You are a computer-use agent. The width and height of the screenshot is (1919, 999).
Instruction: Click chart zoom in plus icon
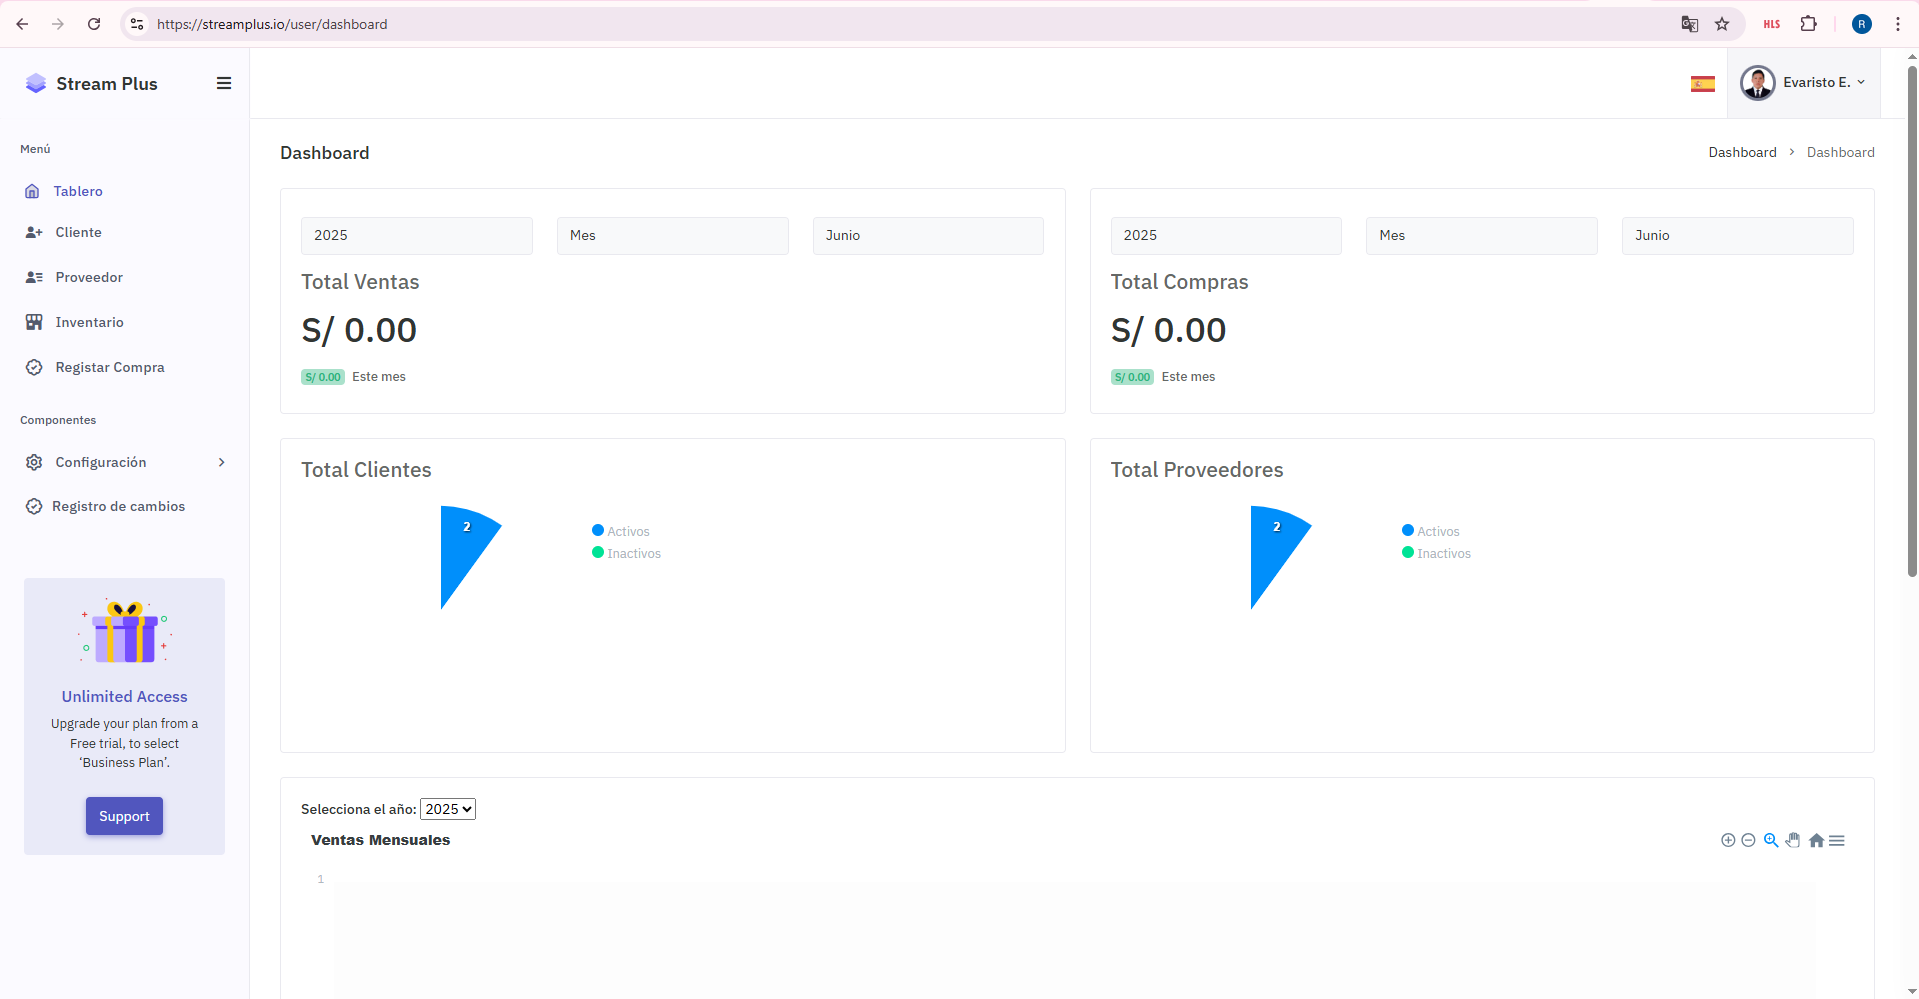tap(1728, 840)
